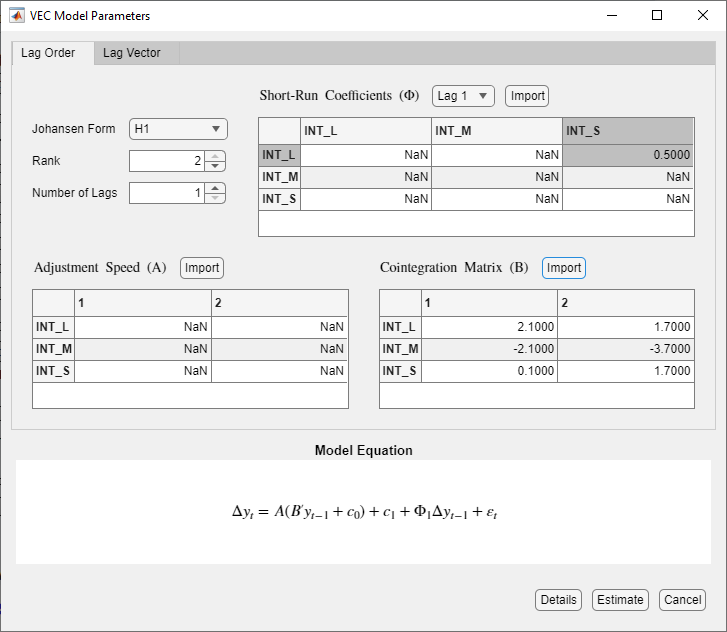Viewport: 727px width, 632px height.
Task: Import the Cointegration Matrix
Action: pos(564,268)
